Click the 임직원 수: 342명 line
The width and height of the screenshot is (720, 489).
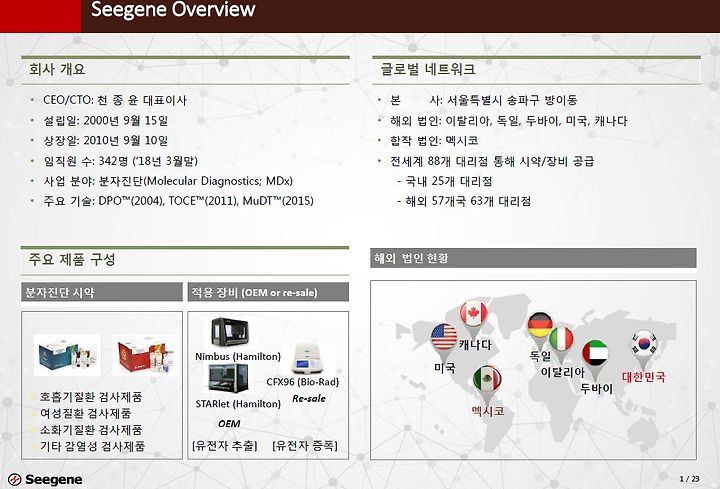coord(120,161)
